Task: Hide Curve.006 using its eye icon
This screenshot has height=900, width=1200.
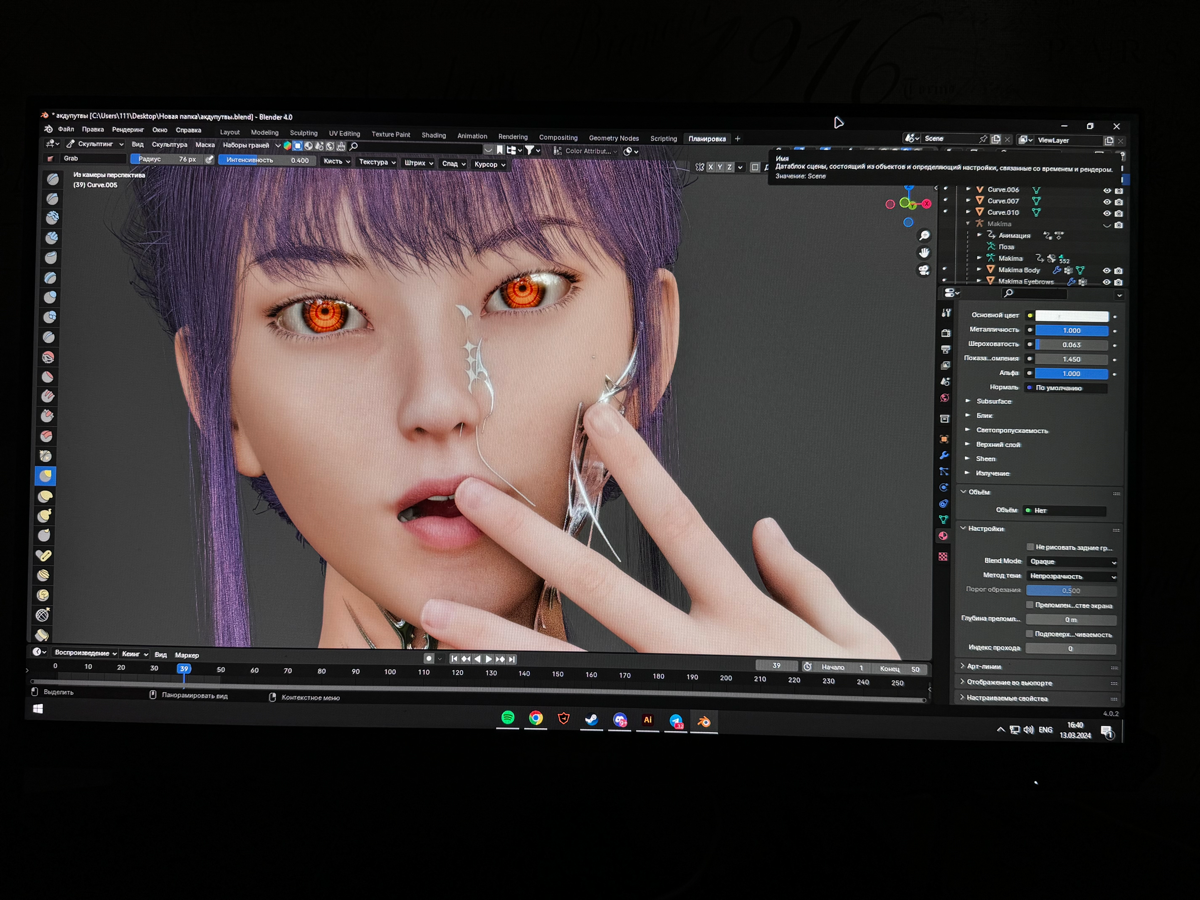Action: click(x=1106, y=190)
